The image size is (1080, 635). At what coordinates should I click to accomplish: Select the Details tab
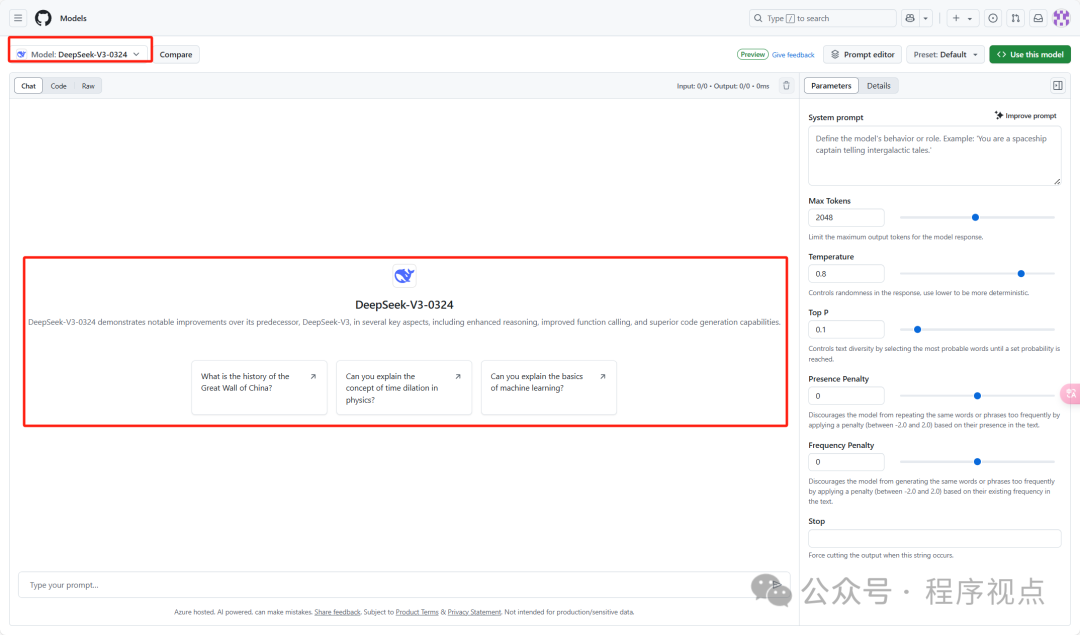pyautogui.click(x=878, y=86)
